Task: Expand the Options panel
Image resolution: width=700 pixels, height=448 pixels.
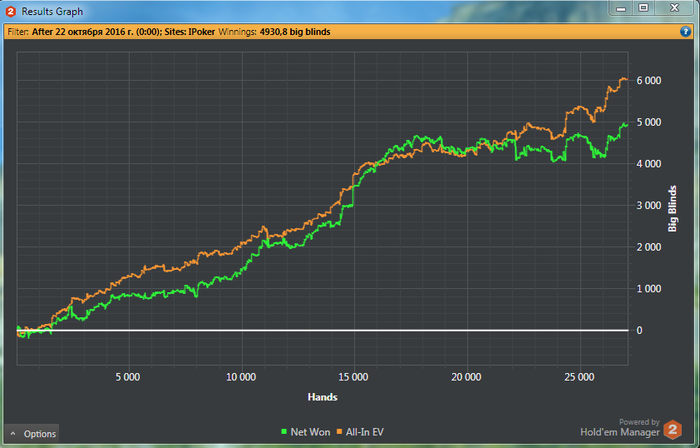Action: (32, 433)
